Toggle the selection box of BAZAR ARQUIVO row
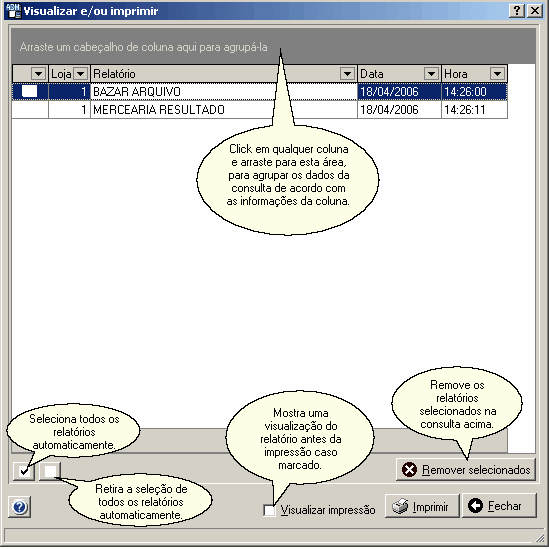Image resolution: width=549 pixels, height=549 pixels. [29, 92]
